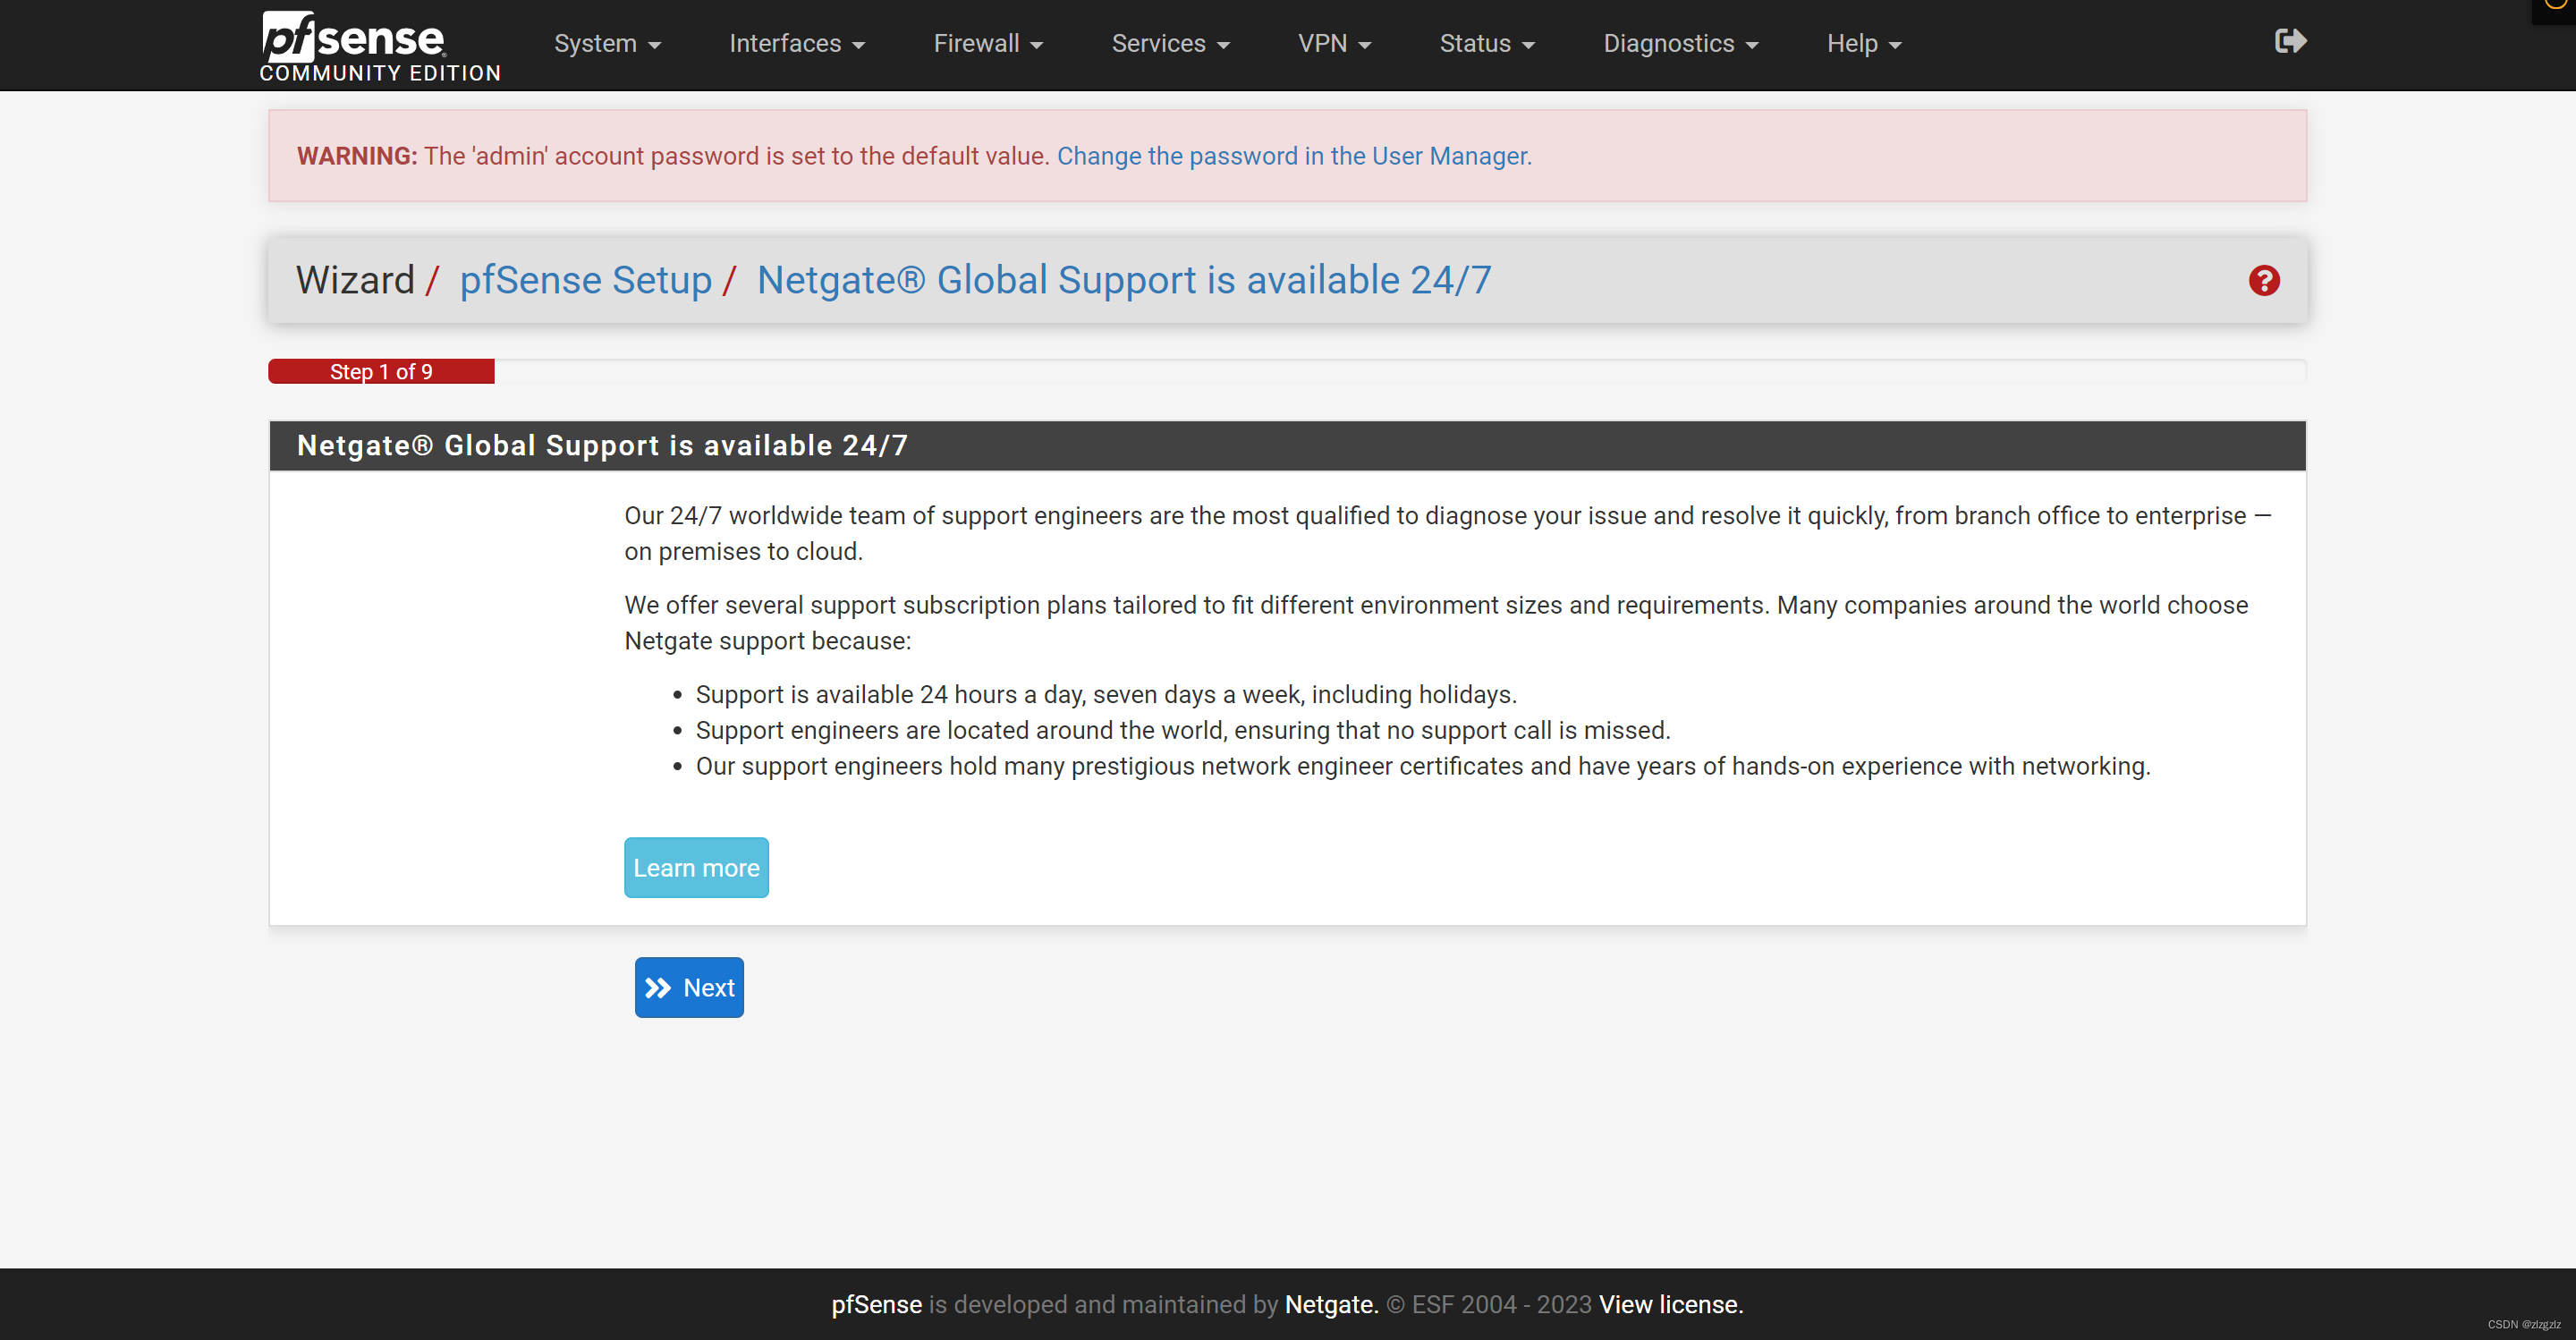The image size is (2576, 1340).
Task: Click the Step 1 of 9 progress bar
Action: coord(381,372)
